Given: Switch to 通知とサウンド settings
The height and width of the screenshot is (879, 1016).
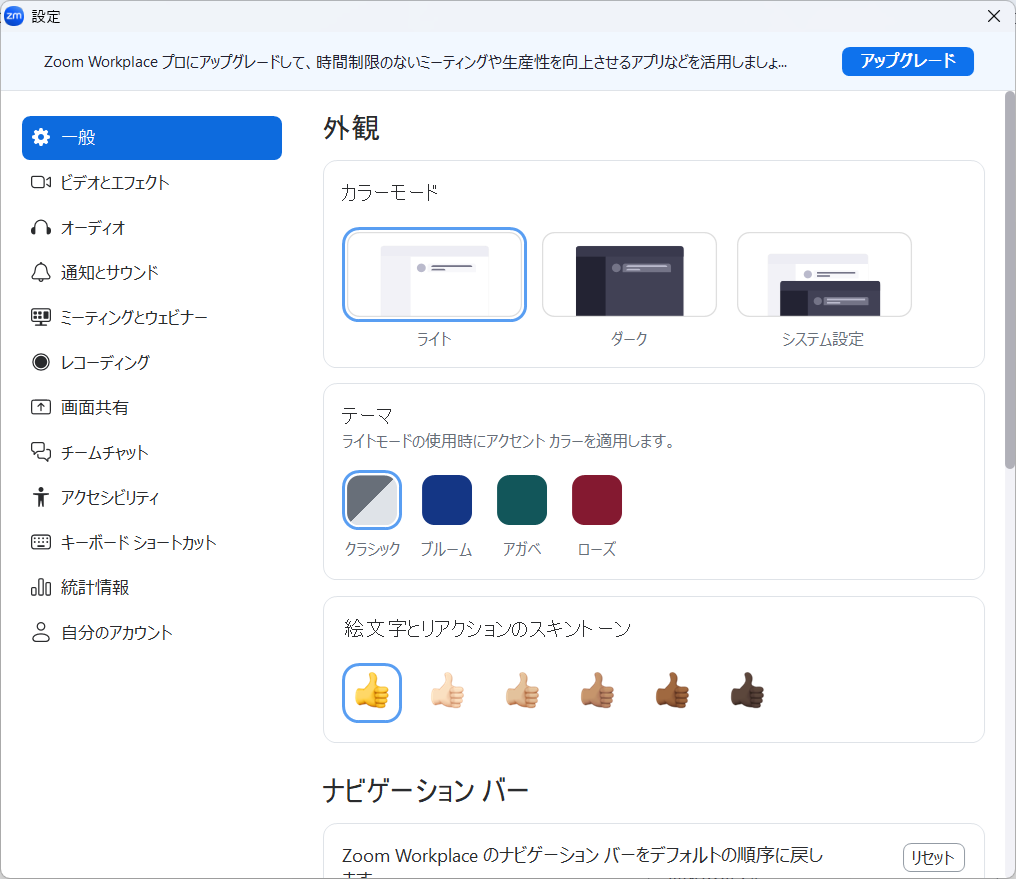Looking at the screenshot, I should pos(152,273).
